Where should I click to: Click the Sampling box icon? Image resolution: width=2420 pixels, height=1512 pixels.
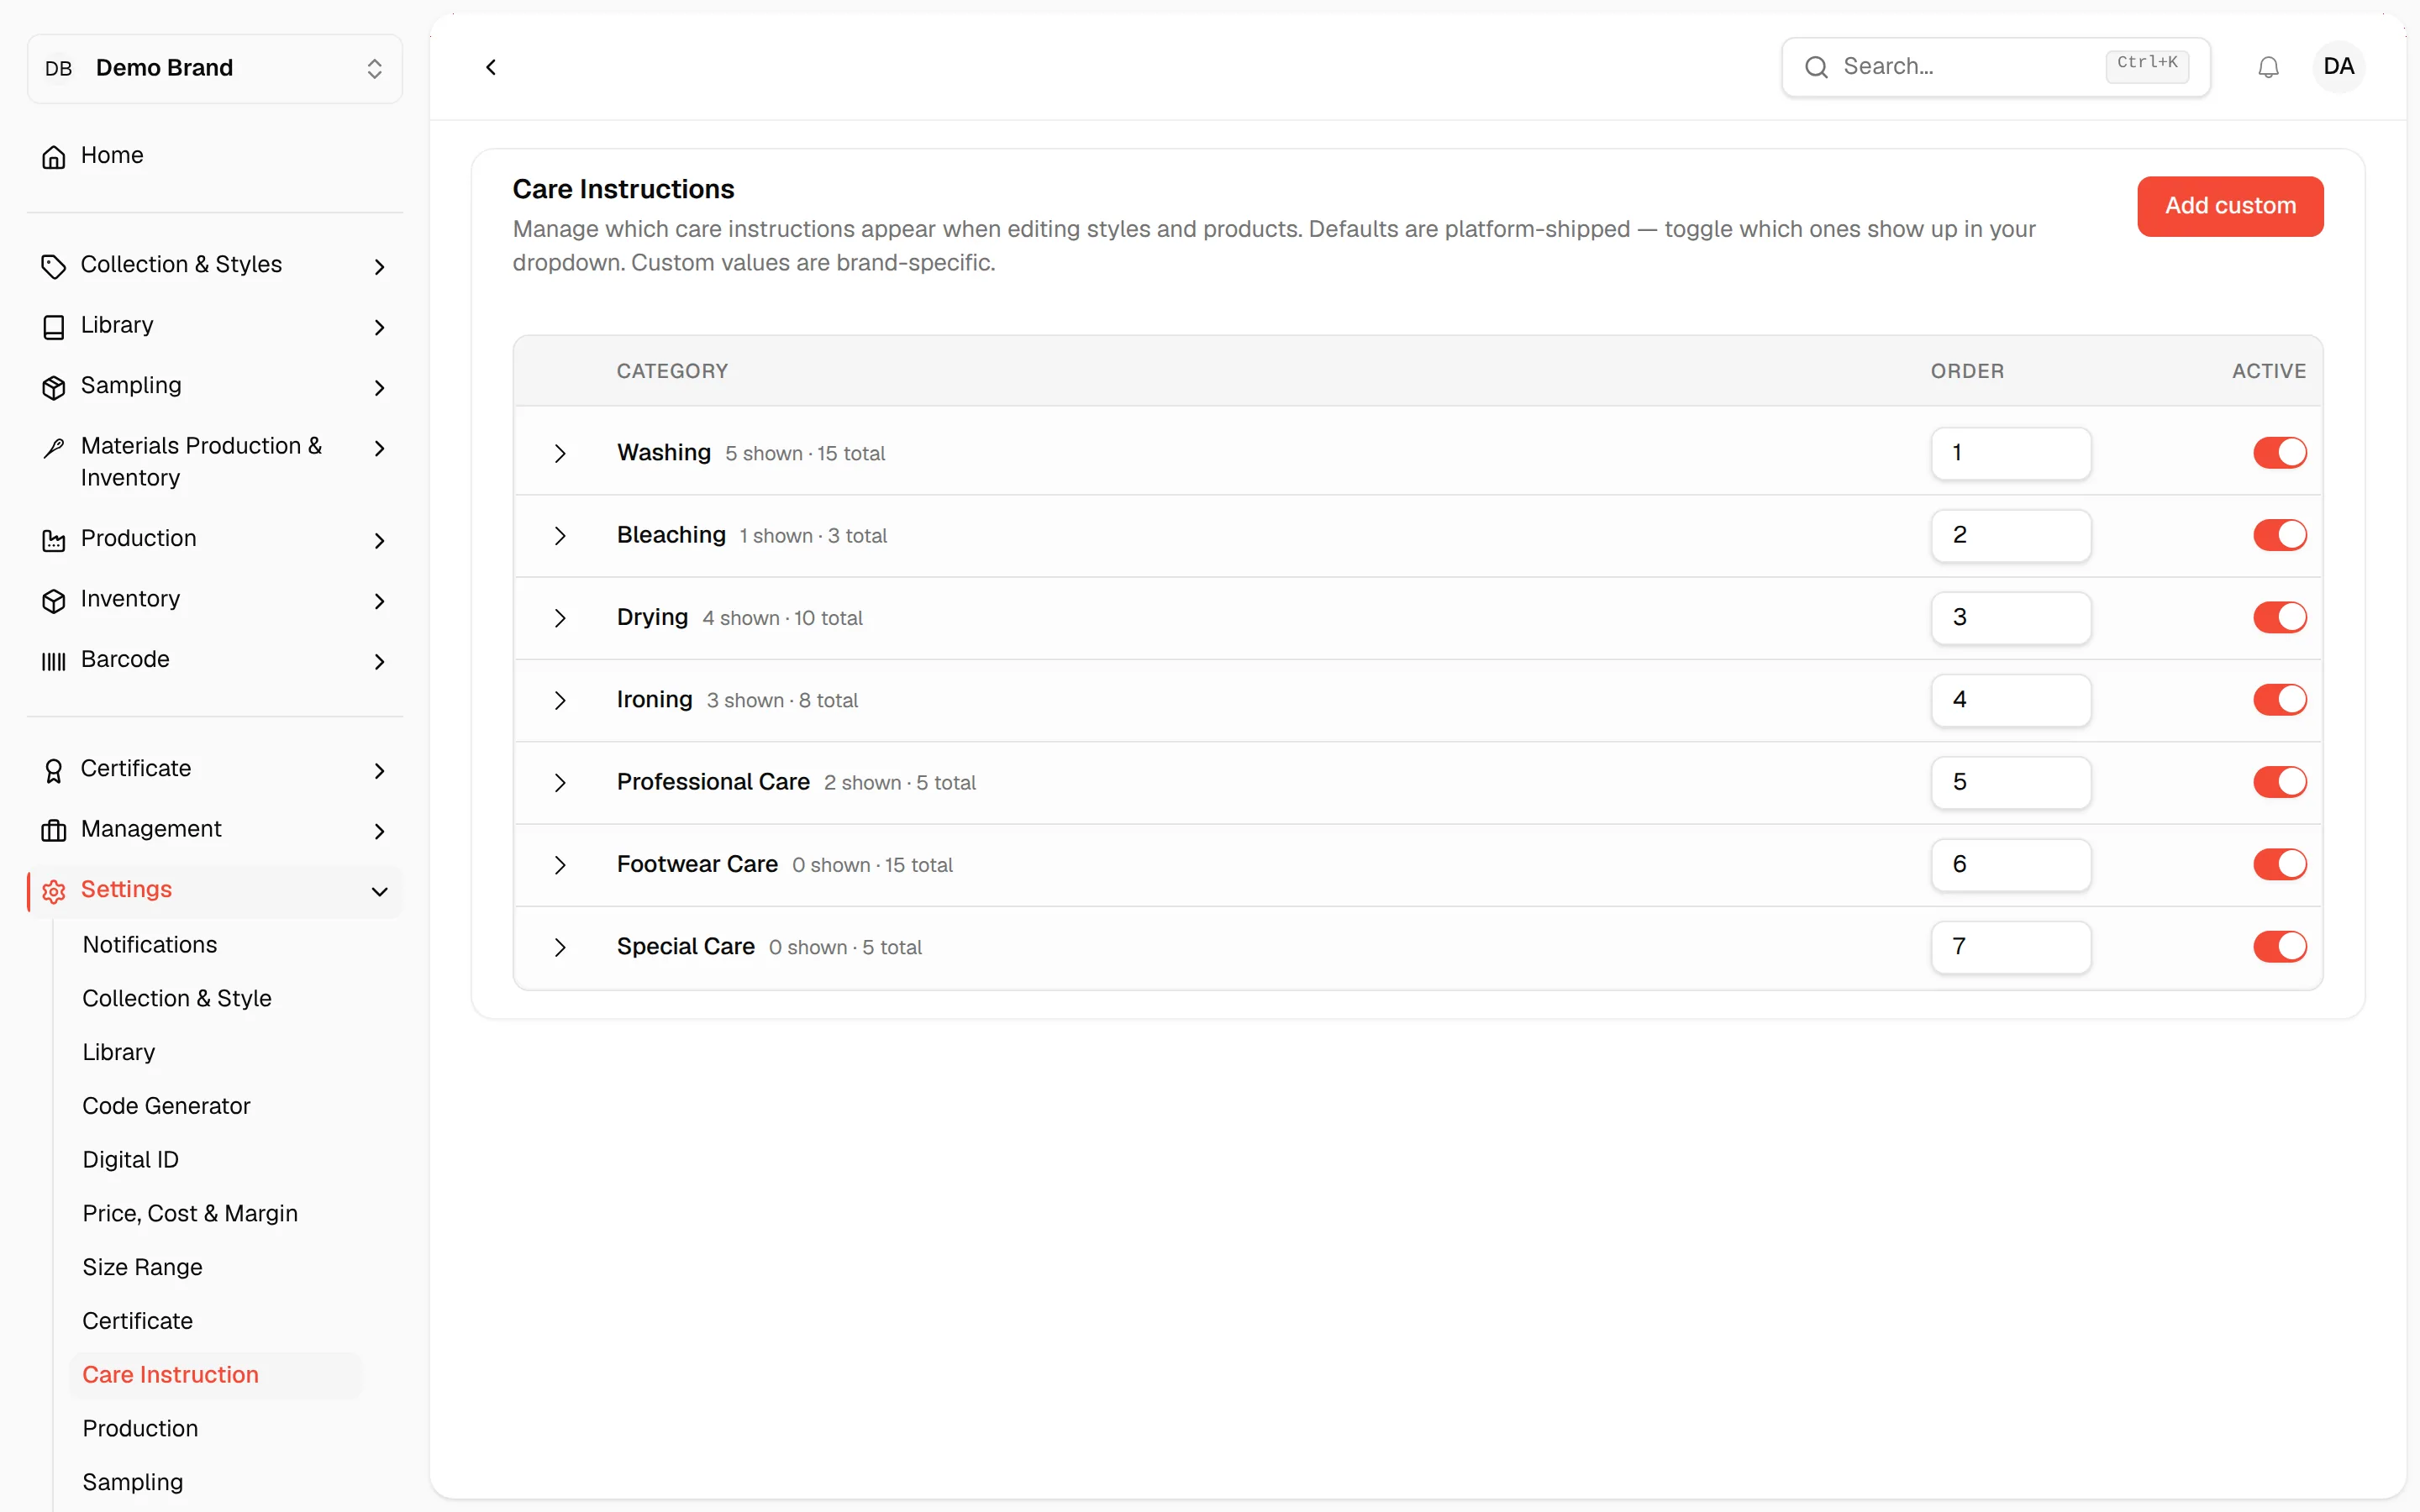(54, 387)
